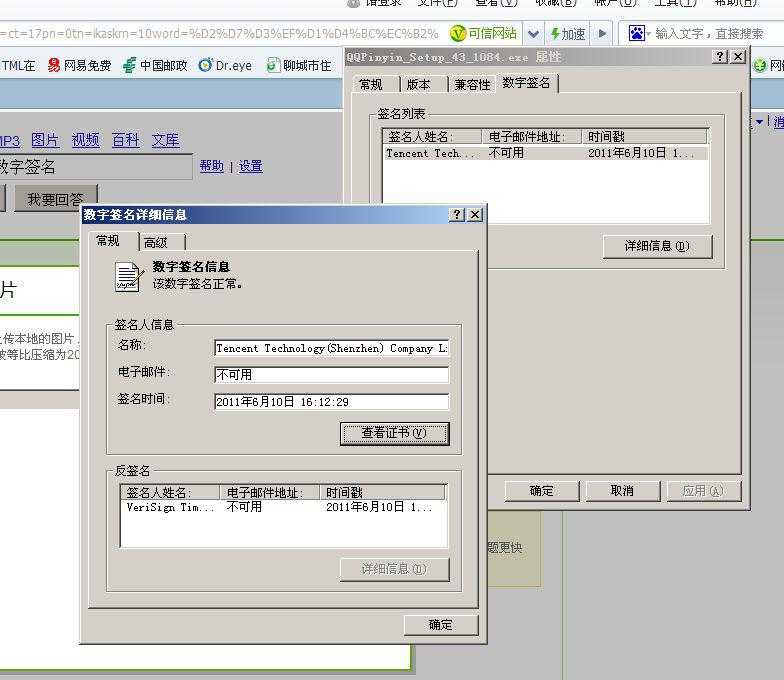Click the 加速 lightning accelerate button

[x=568, y=34]
